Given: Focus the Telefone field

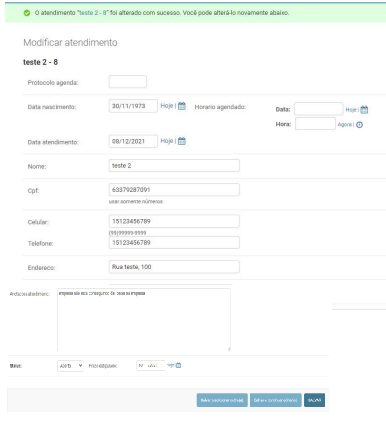Looking at the screenshot, I should click(x=174, y=242).
